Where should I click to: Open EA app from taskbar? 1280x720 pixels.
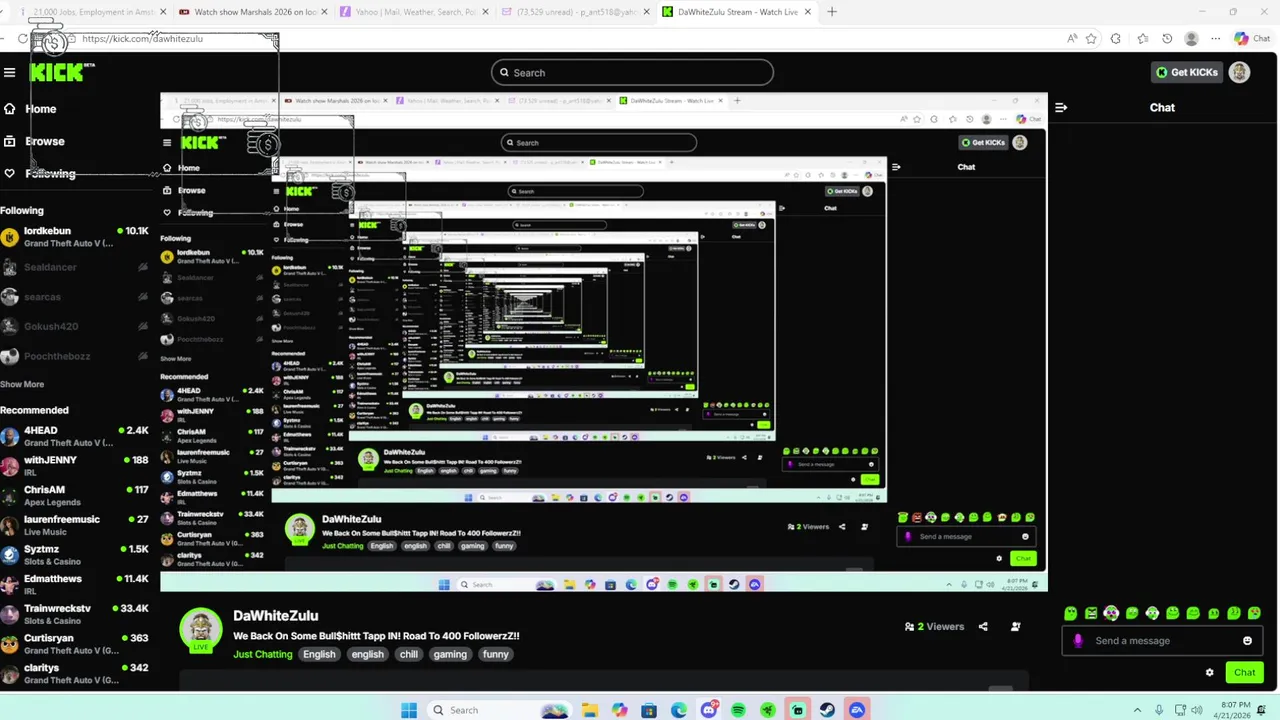pos(857,710)
